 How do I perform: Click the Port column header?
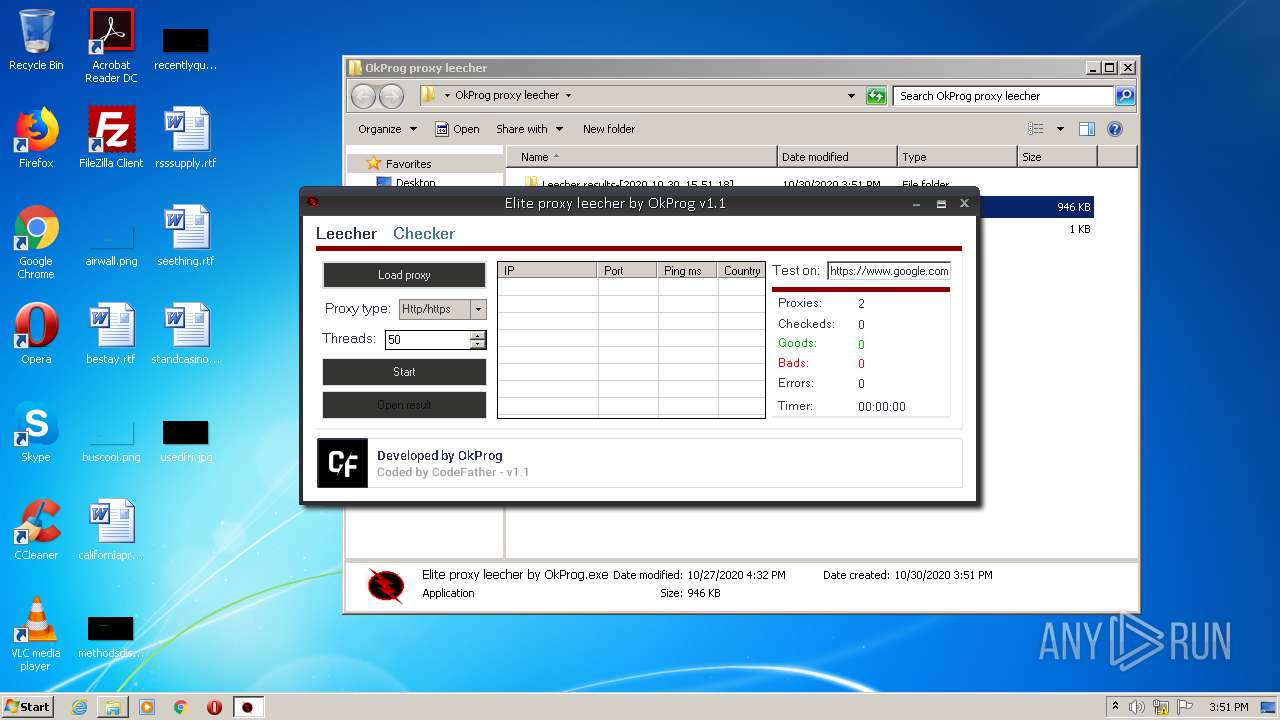pyautogui.click(x=628, y=271)
